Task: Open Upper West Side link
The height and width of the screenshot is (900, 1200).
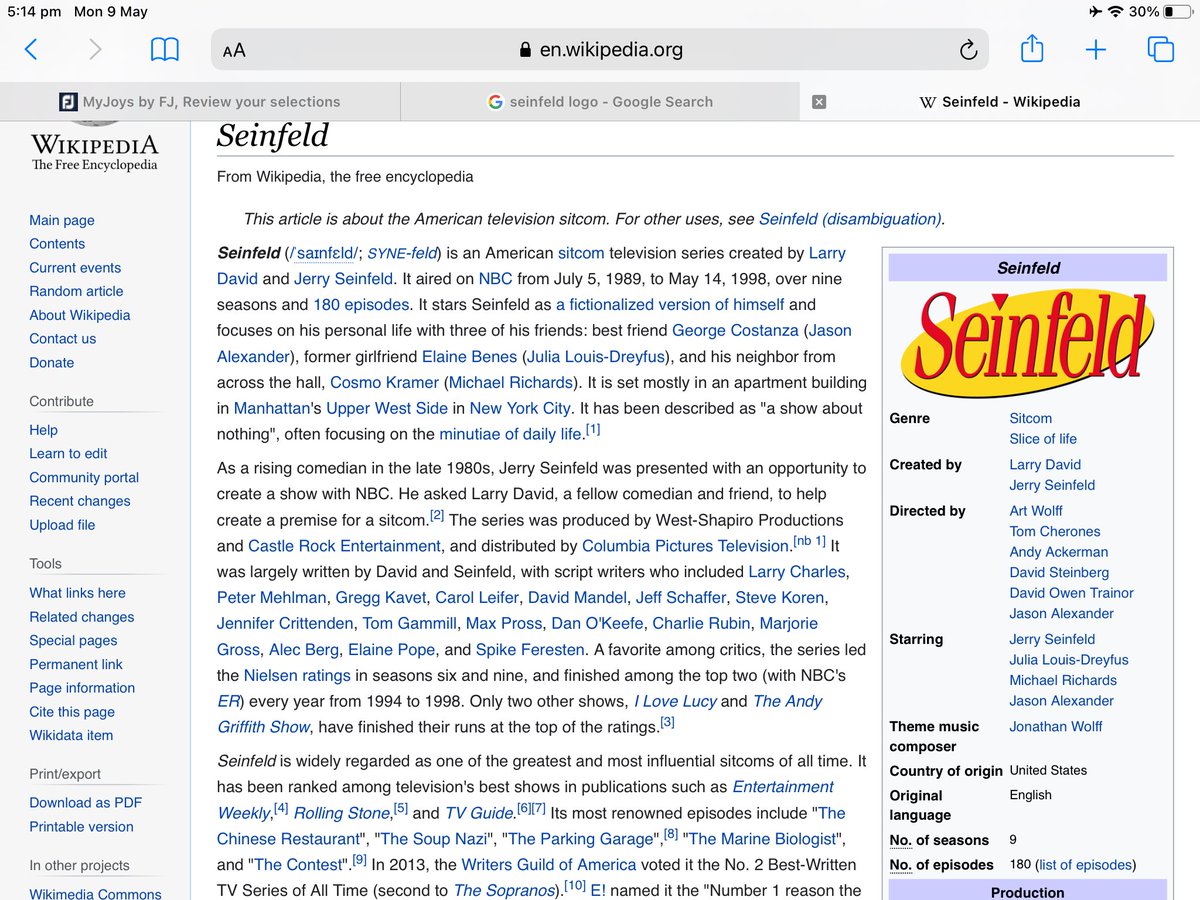Action: click(x=387, y=409)
